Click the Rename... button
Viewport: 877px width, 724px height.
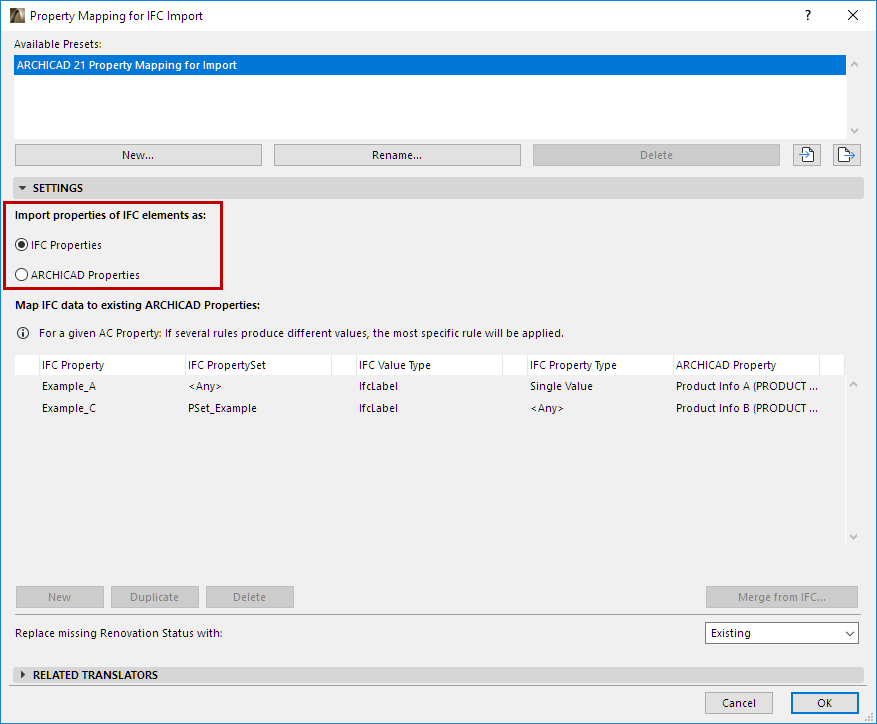point(397,155)
